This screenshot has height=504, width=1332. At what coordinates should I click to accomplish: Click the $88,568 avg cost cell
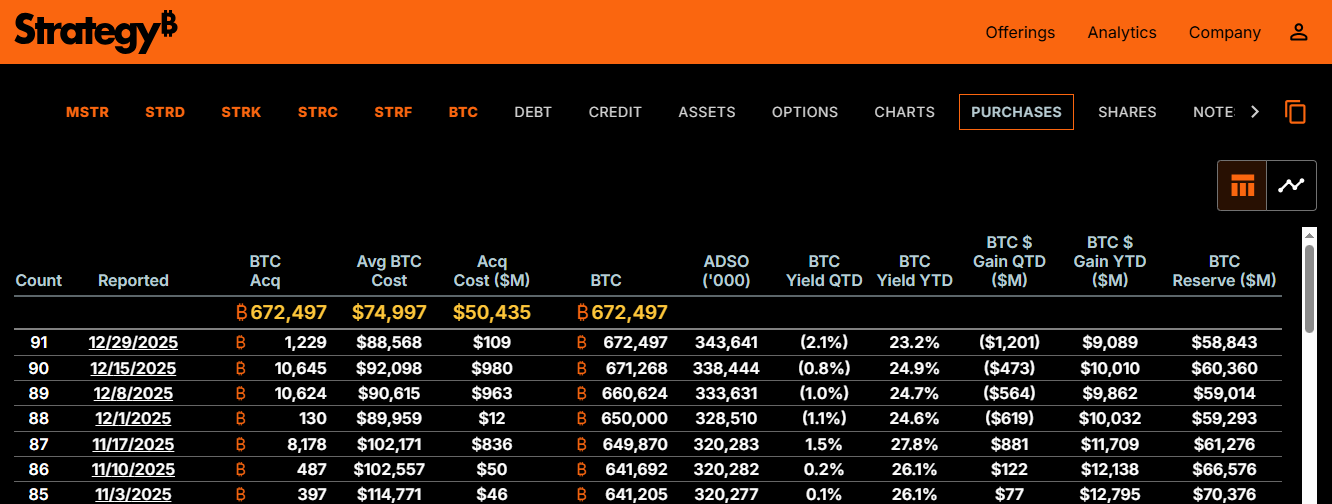389,343
